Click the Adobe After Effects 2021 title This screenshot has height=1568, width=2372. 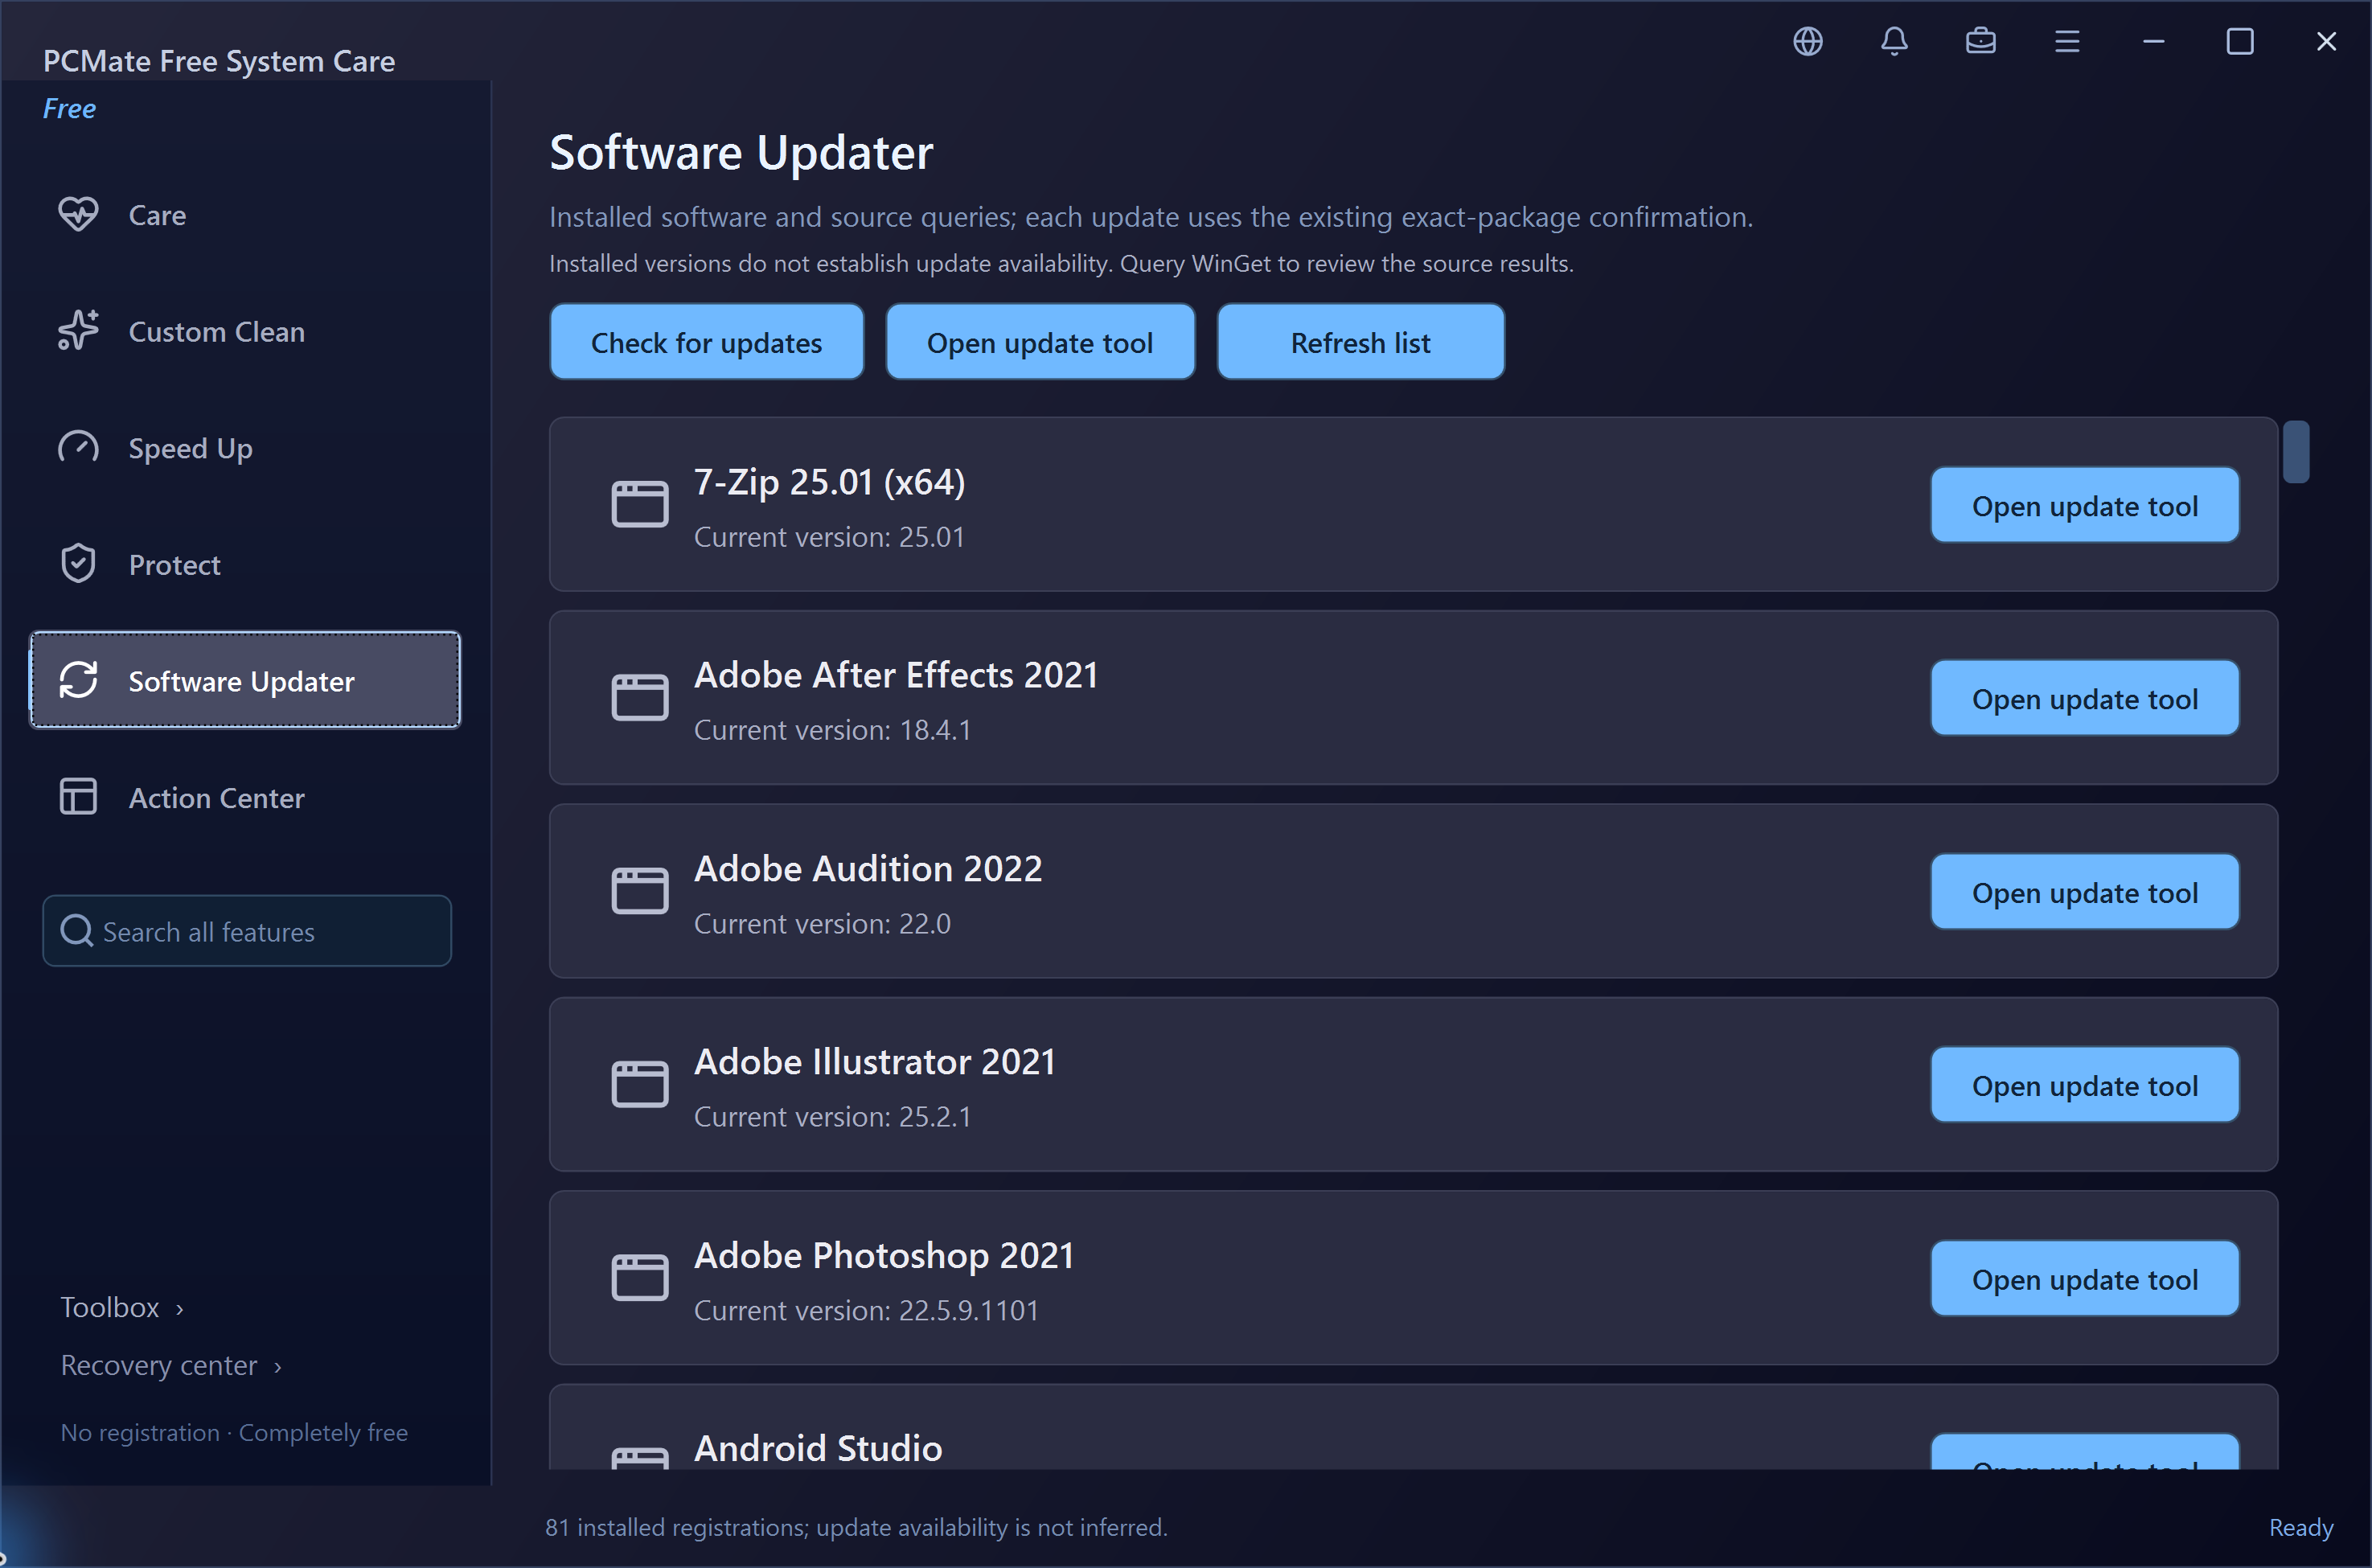(896, 675)
